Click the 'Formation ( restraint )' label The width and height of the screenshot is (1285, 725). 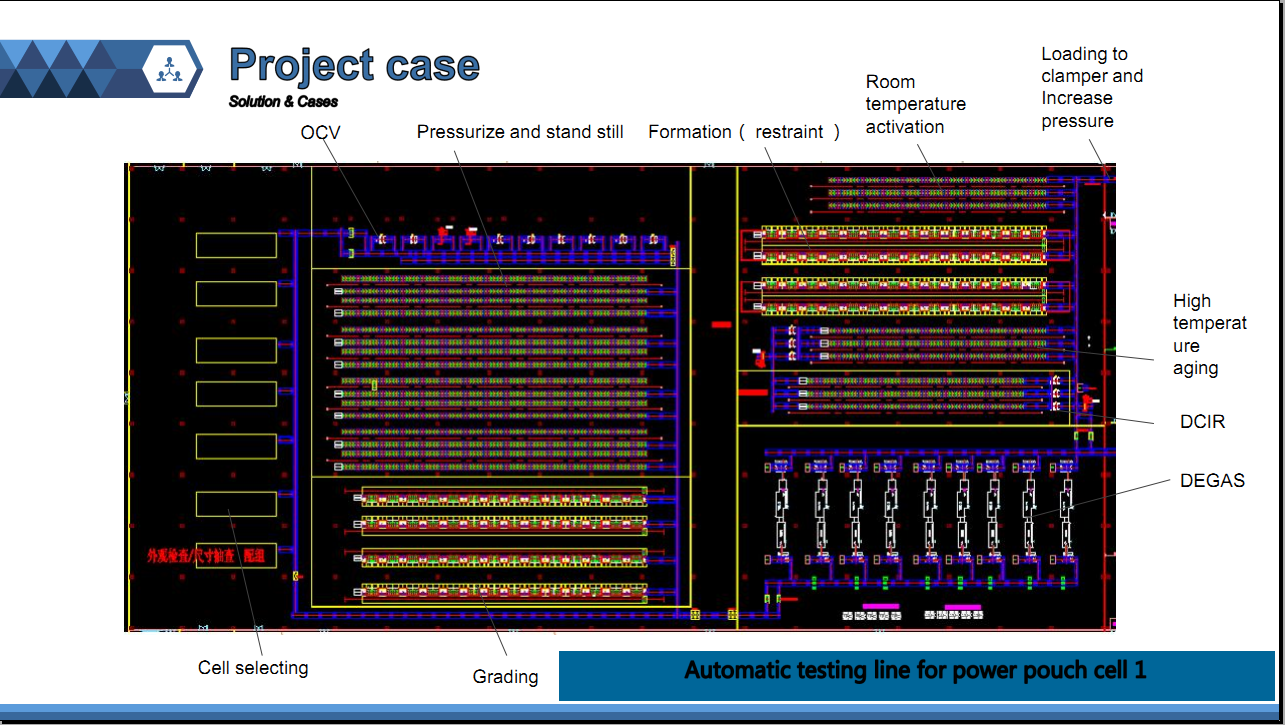point(745,132)
